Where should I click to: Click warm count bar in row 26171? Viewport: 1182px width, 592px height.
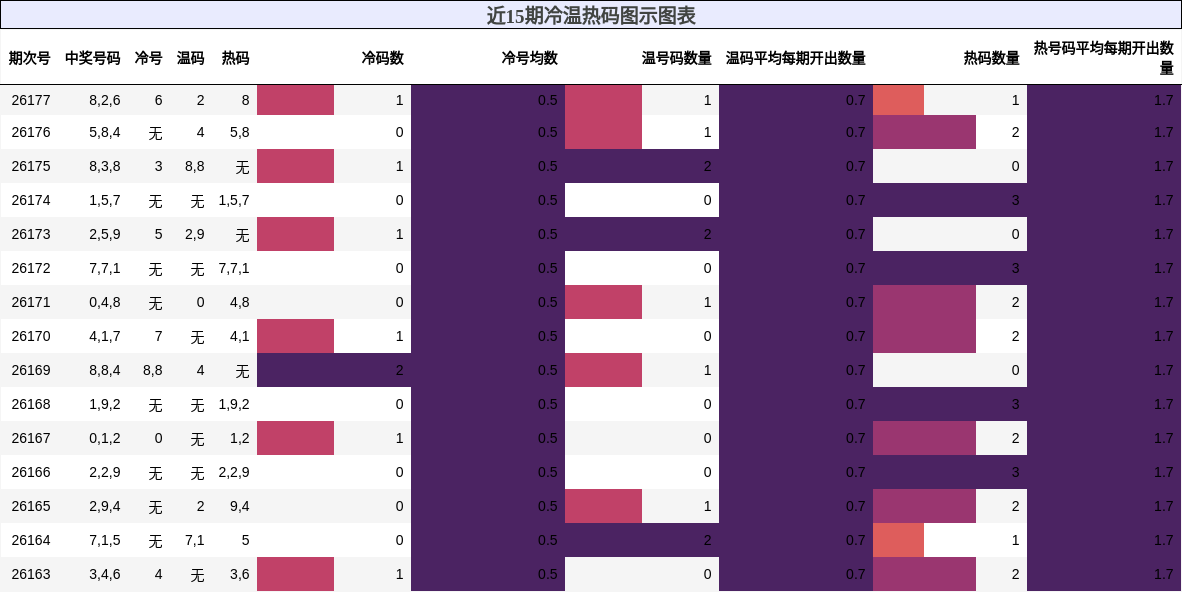pos(603,302)
